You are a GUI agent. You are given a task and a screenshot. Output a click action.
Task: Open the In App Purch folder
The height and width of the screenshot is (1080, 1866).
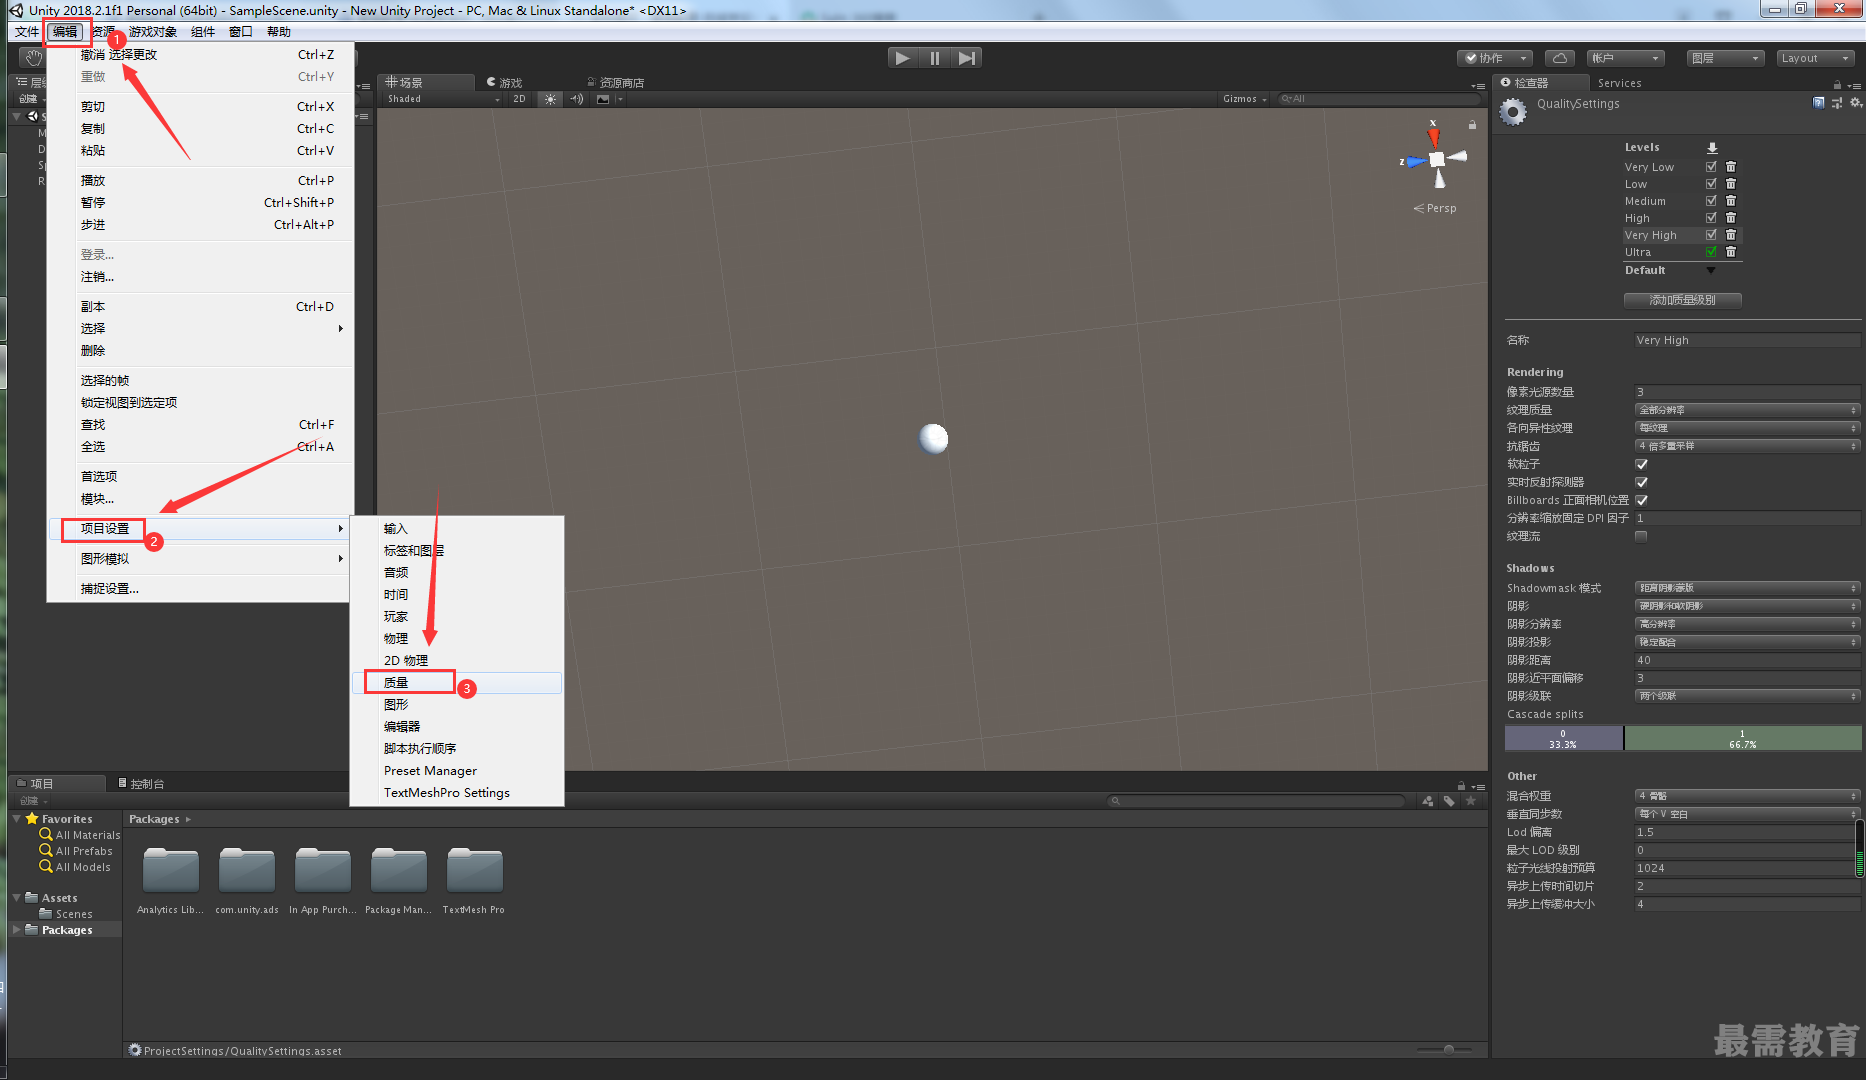click(323, 870)
